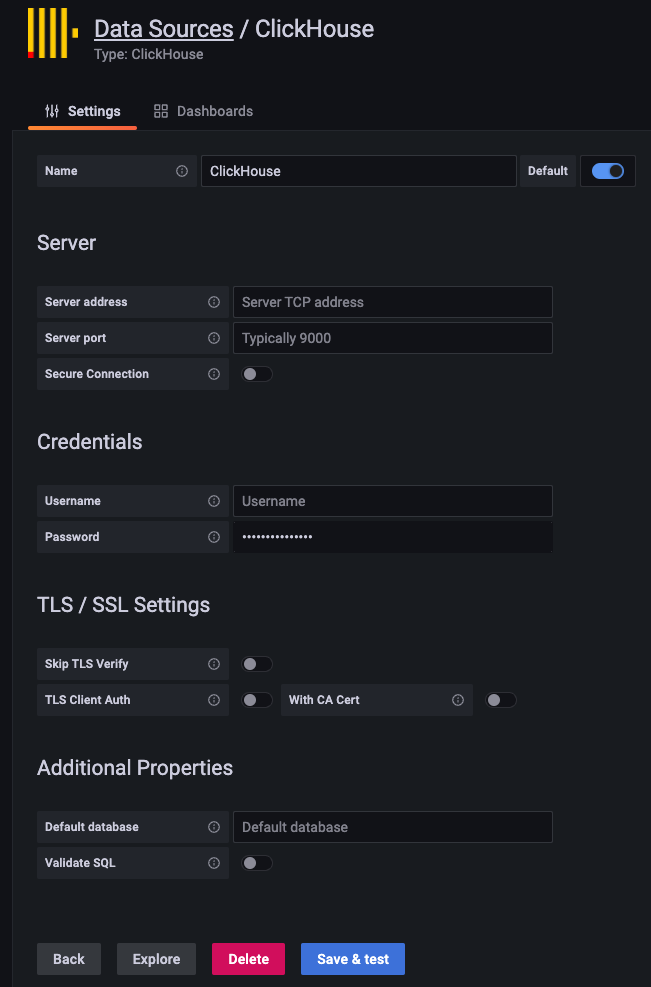This screenshot has height=987, width=651.
Task: Disable the Default data source toggle
Action: (608, 171)
